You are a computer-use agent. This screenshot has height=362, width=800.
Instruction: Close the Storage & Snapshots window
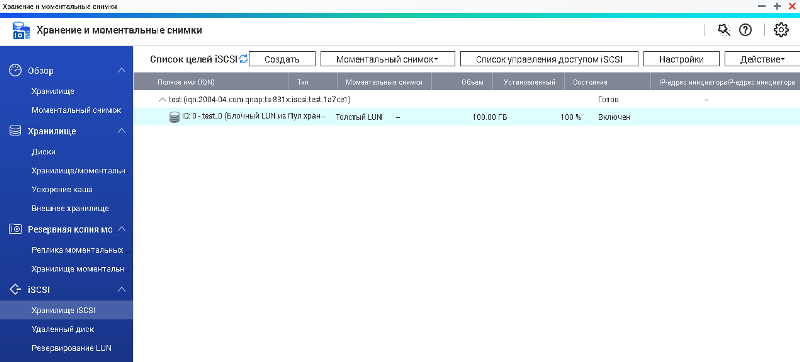792,6
